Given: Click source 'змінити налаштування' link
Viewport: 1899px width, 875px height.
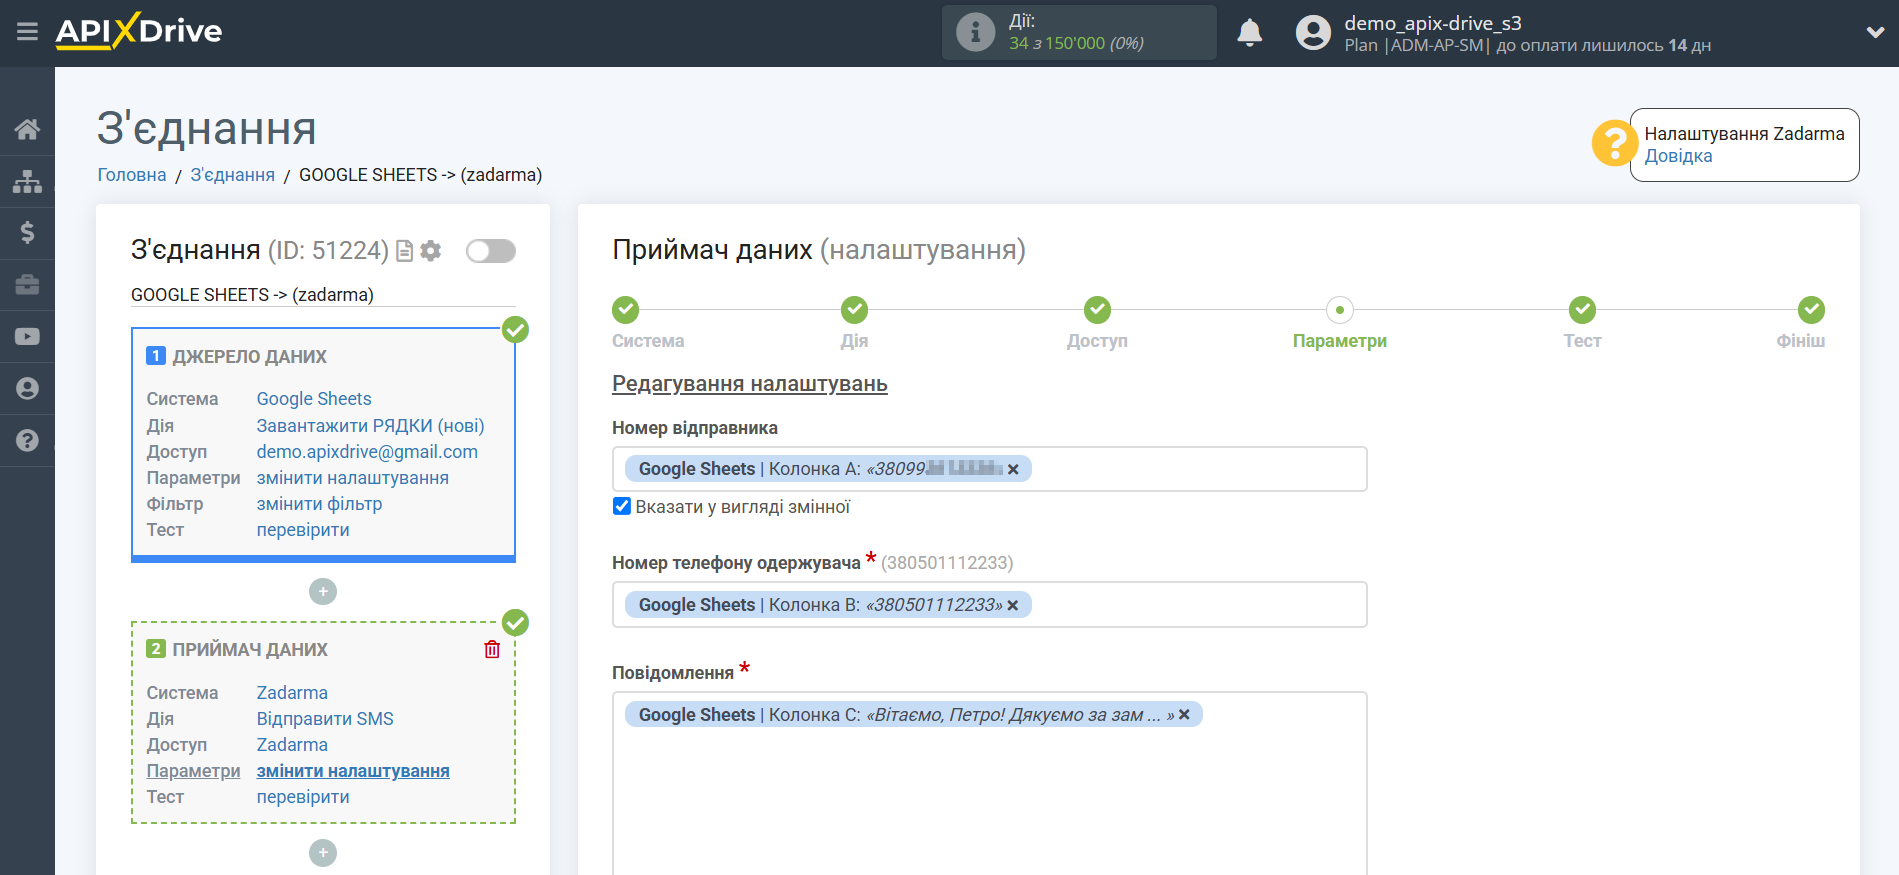Looking at the screenshot, I should (x=353, y=478).
